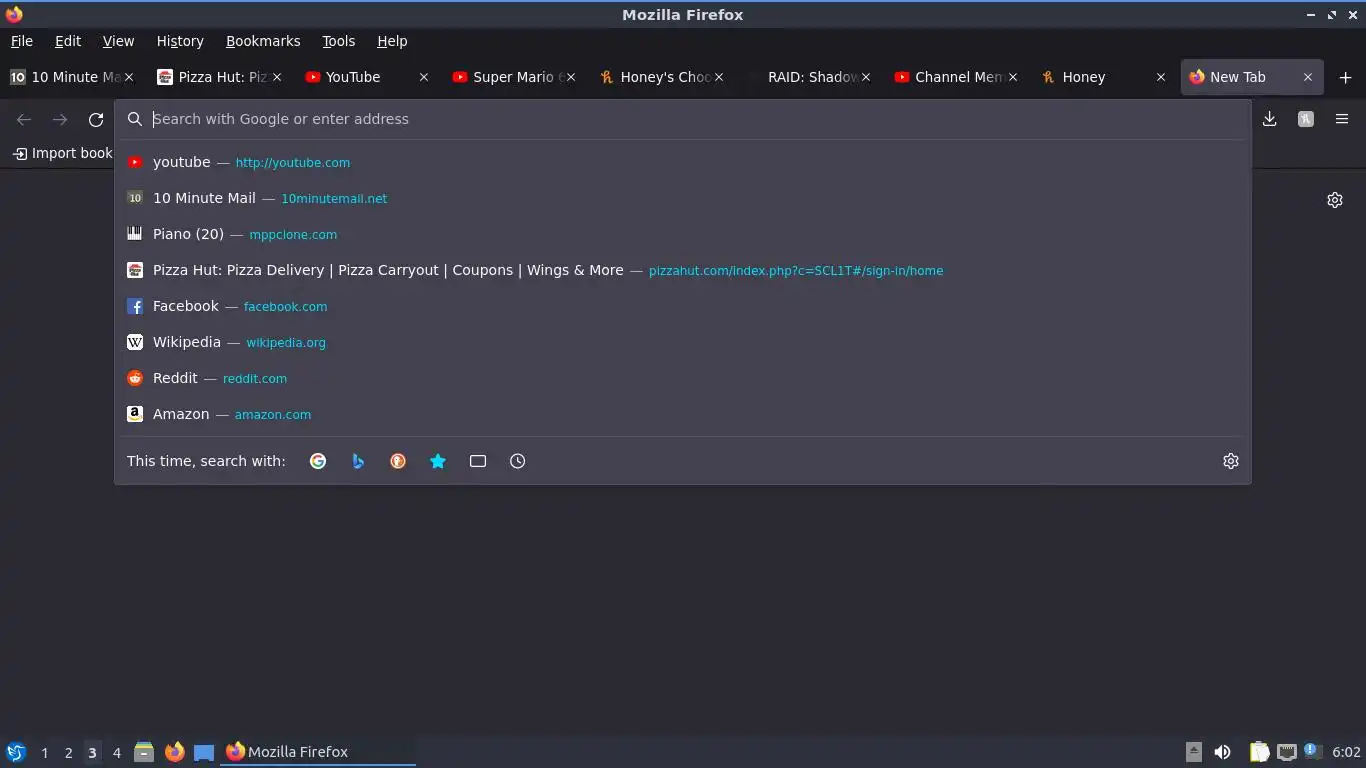
Task: Open network status tray icon
Action: 1287,752
